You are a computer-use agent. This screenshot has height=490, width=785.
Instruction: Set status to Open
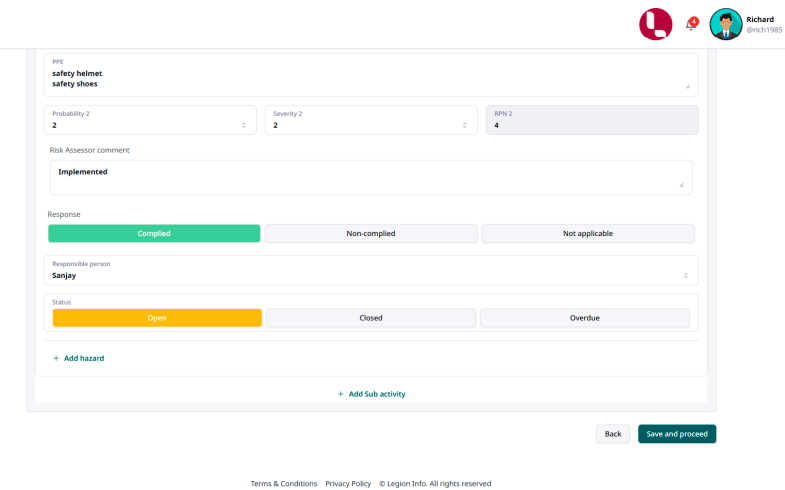[157, 318]
